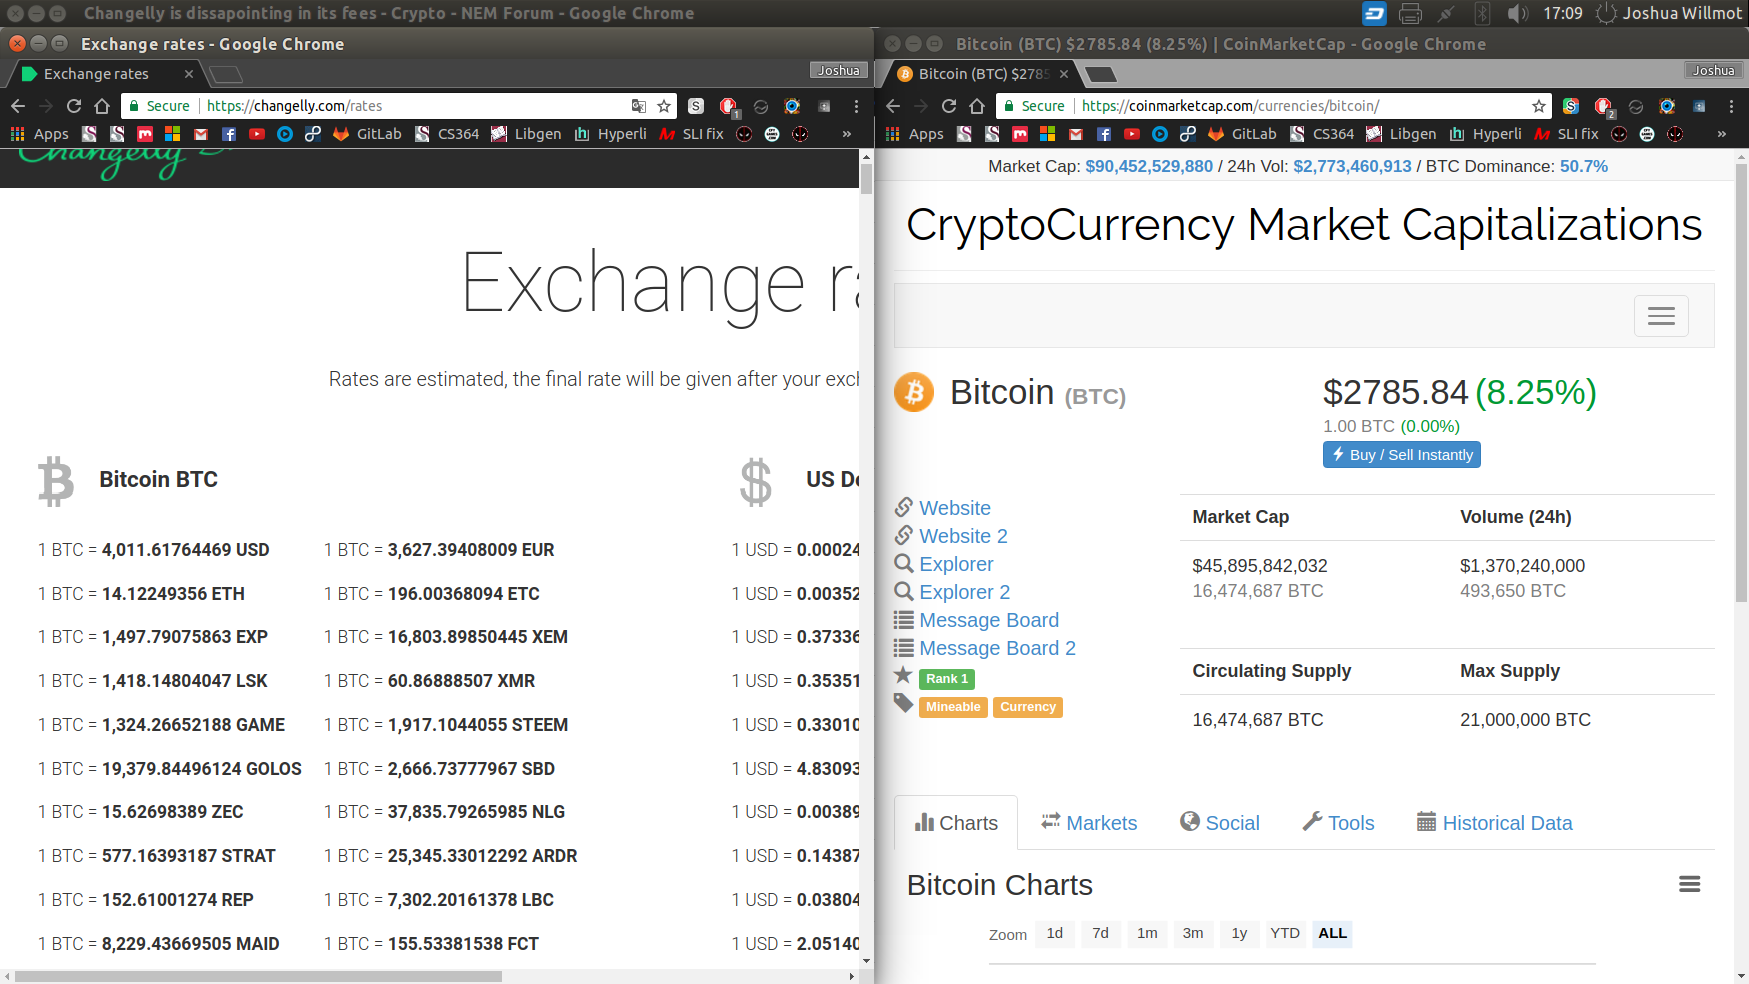
Task: Open Chrome menu in CoinMarketCap window
Action: pyautogui.click(x=1731, y=106)
